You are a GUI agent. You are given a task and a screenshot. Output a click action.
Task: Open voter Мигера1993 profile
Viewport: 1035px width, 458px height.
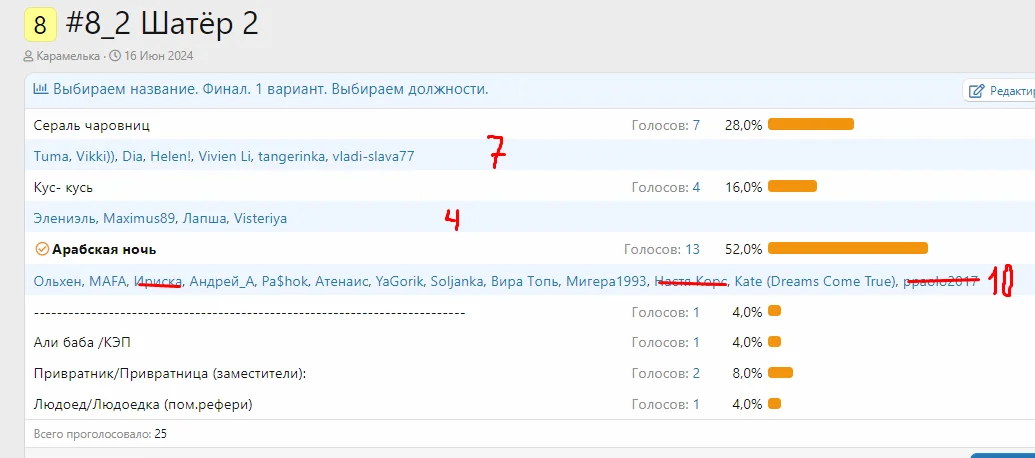[x=607, y=282]
